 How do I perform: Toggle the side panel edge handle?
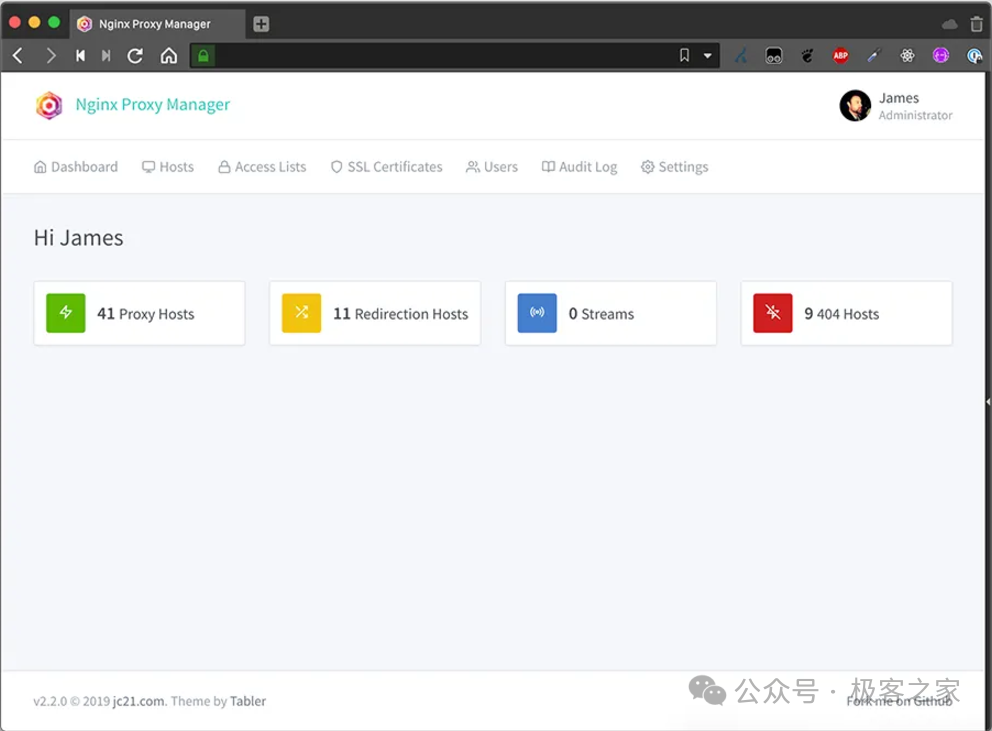pos(988,401)
